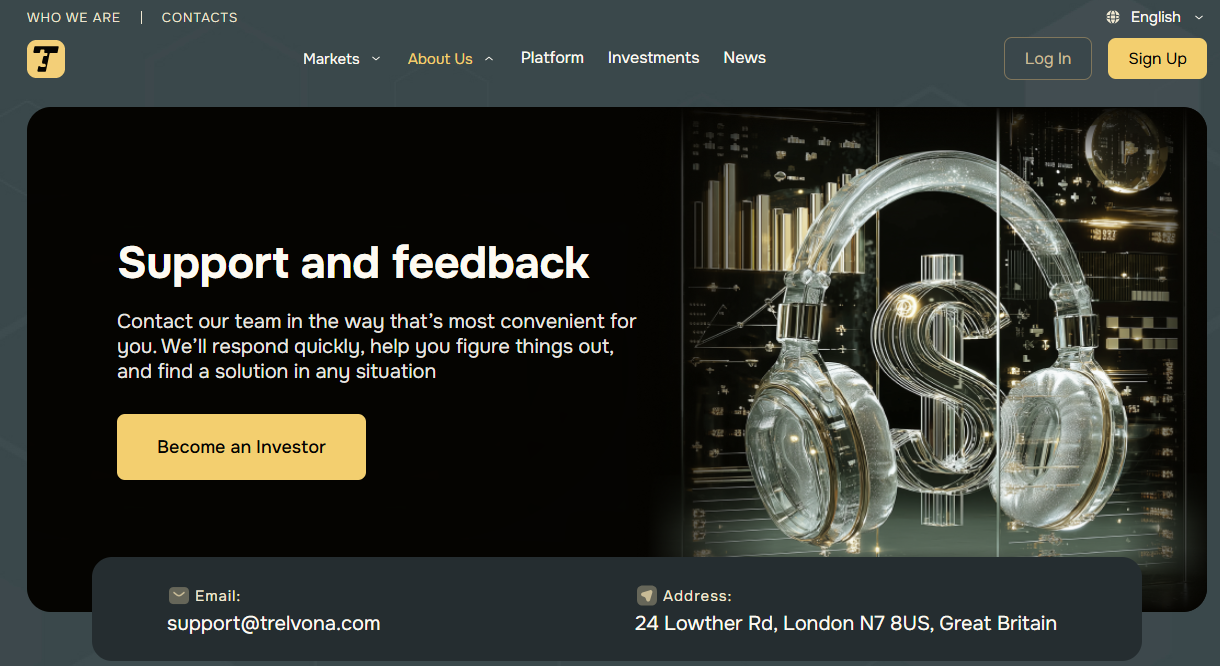Open the Investments page

[x=653, y=58]
